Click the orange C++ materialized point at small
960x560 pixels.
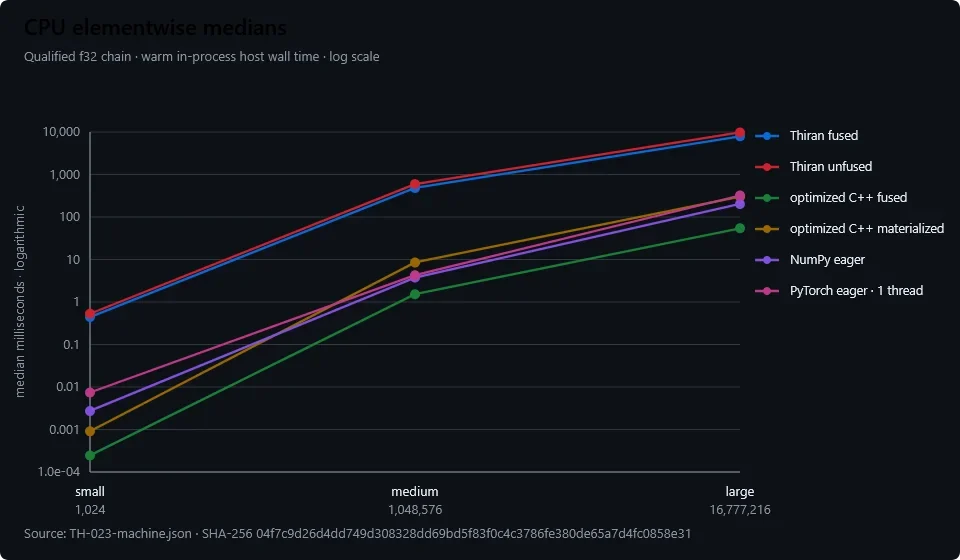coord(90,431)
